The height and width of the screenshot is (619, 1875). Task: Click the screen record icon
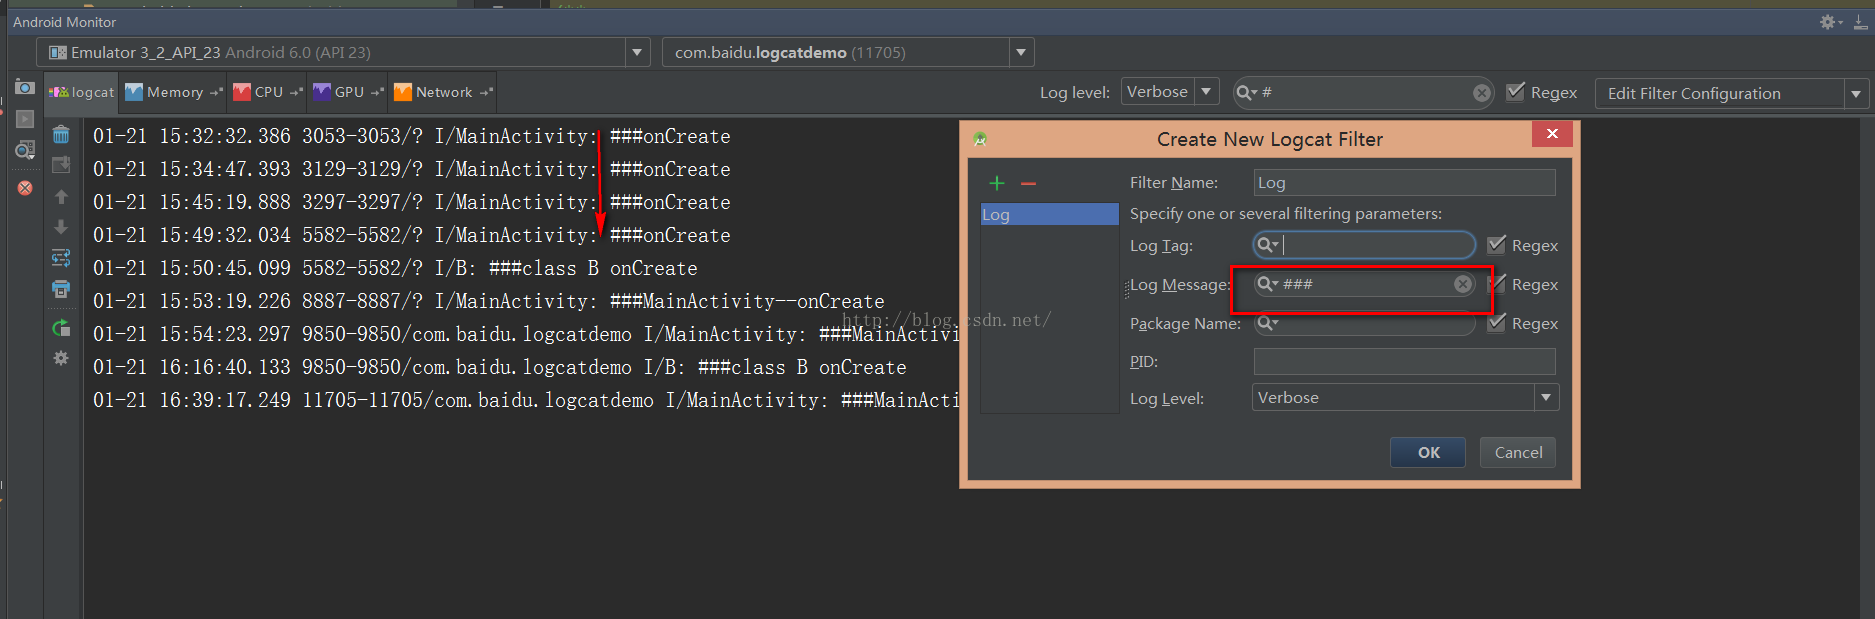coord(25,119)
